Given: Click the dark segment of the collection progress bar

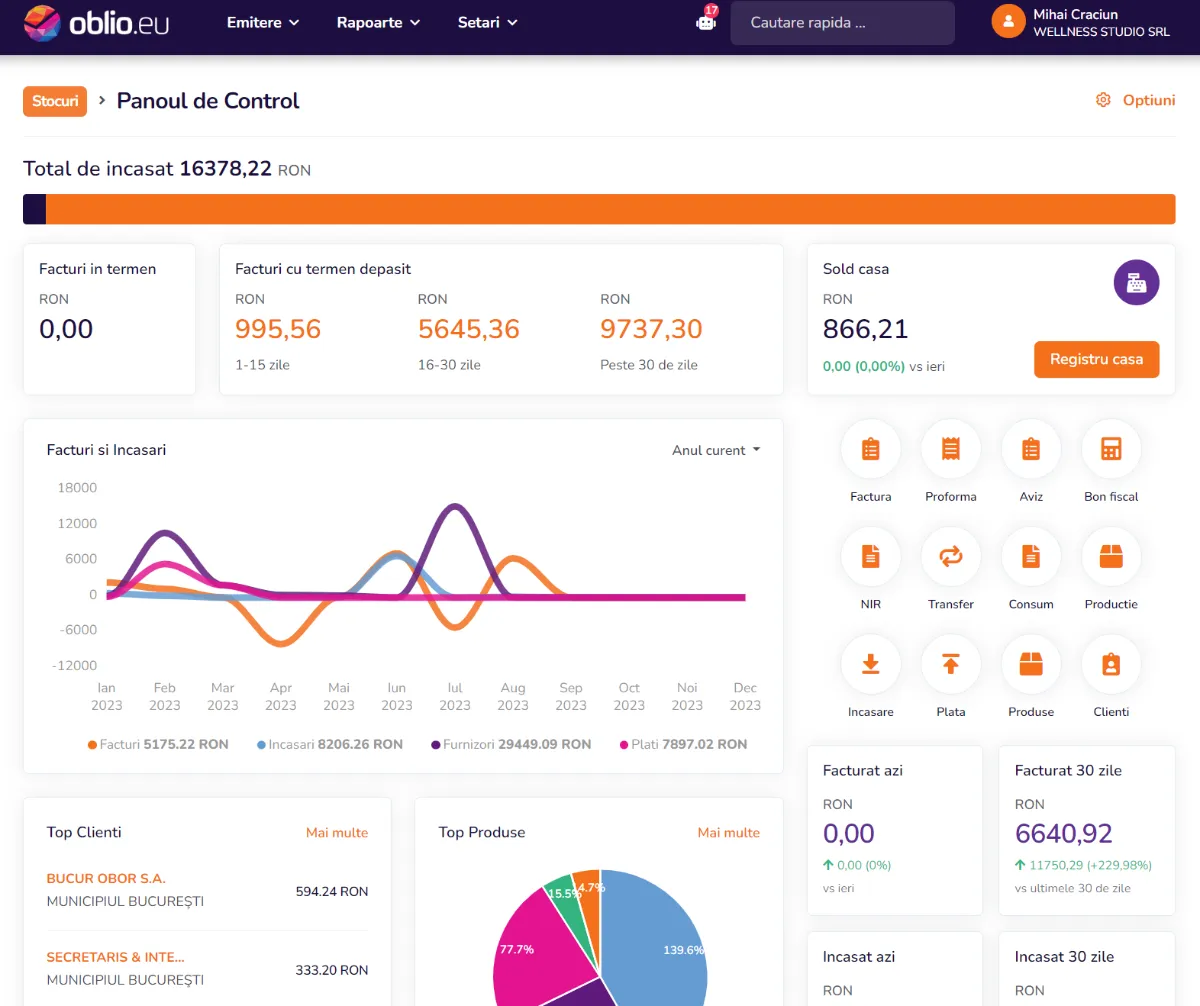Looking at the screenshot, I should pyautogui.click(x=35, y=209).
